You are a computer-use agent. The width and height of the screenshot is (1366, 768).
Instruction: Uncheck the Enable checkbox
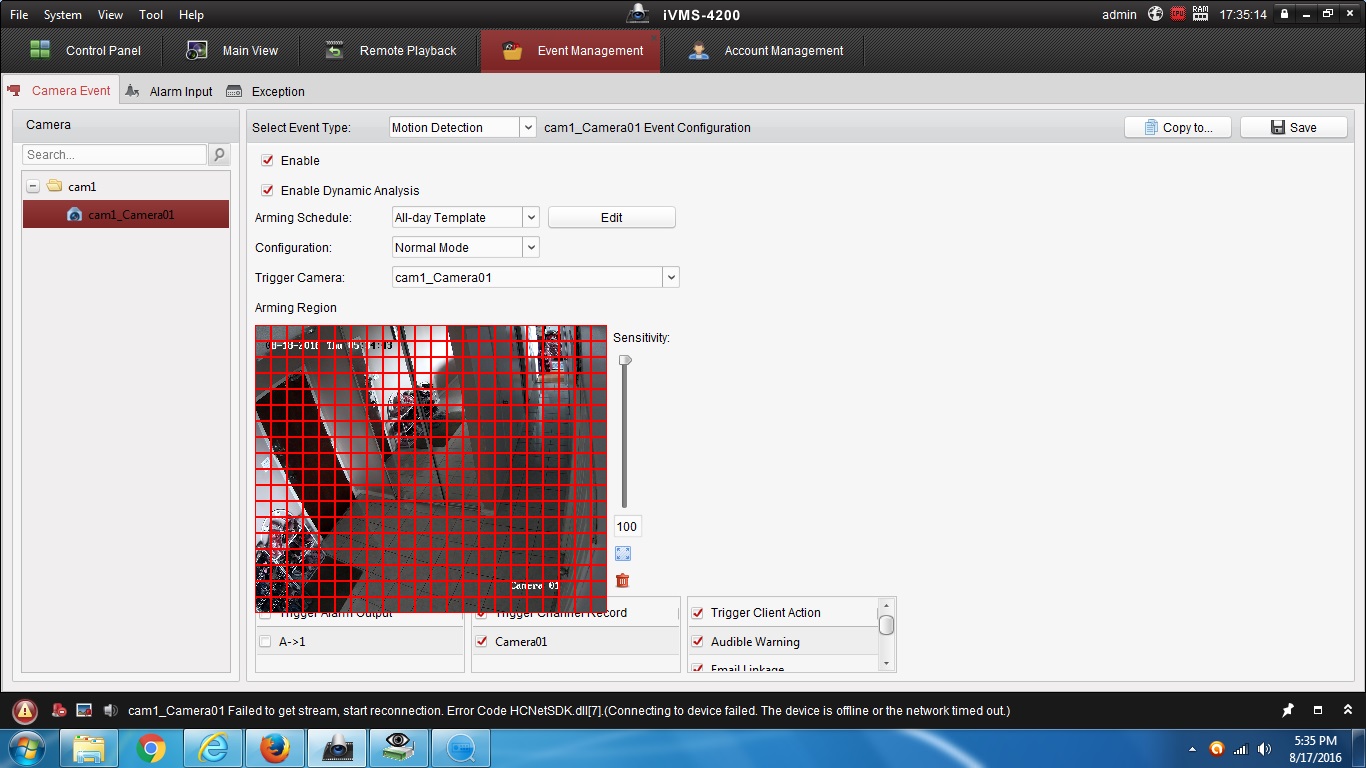pyautogui.click(x=267, y=161)
